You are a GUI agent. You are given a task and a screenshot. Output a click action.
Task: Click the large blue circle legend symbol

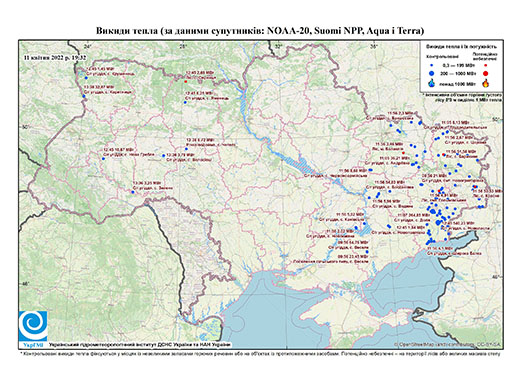coord(432,73)
